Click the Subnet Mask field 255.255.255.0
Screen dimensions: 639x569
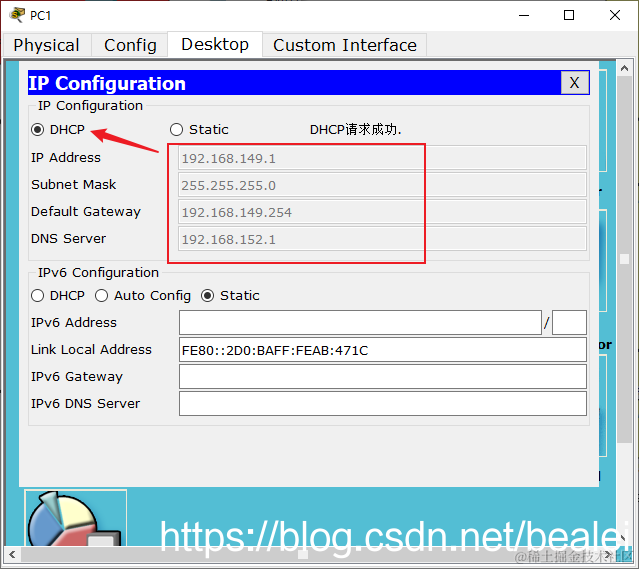[382, 185]
